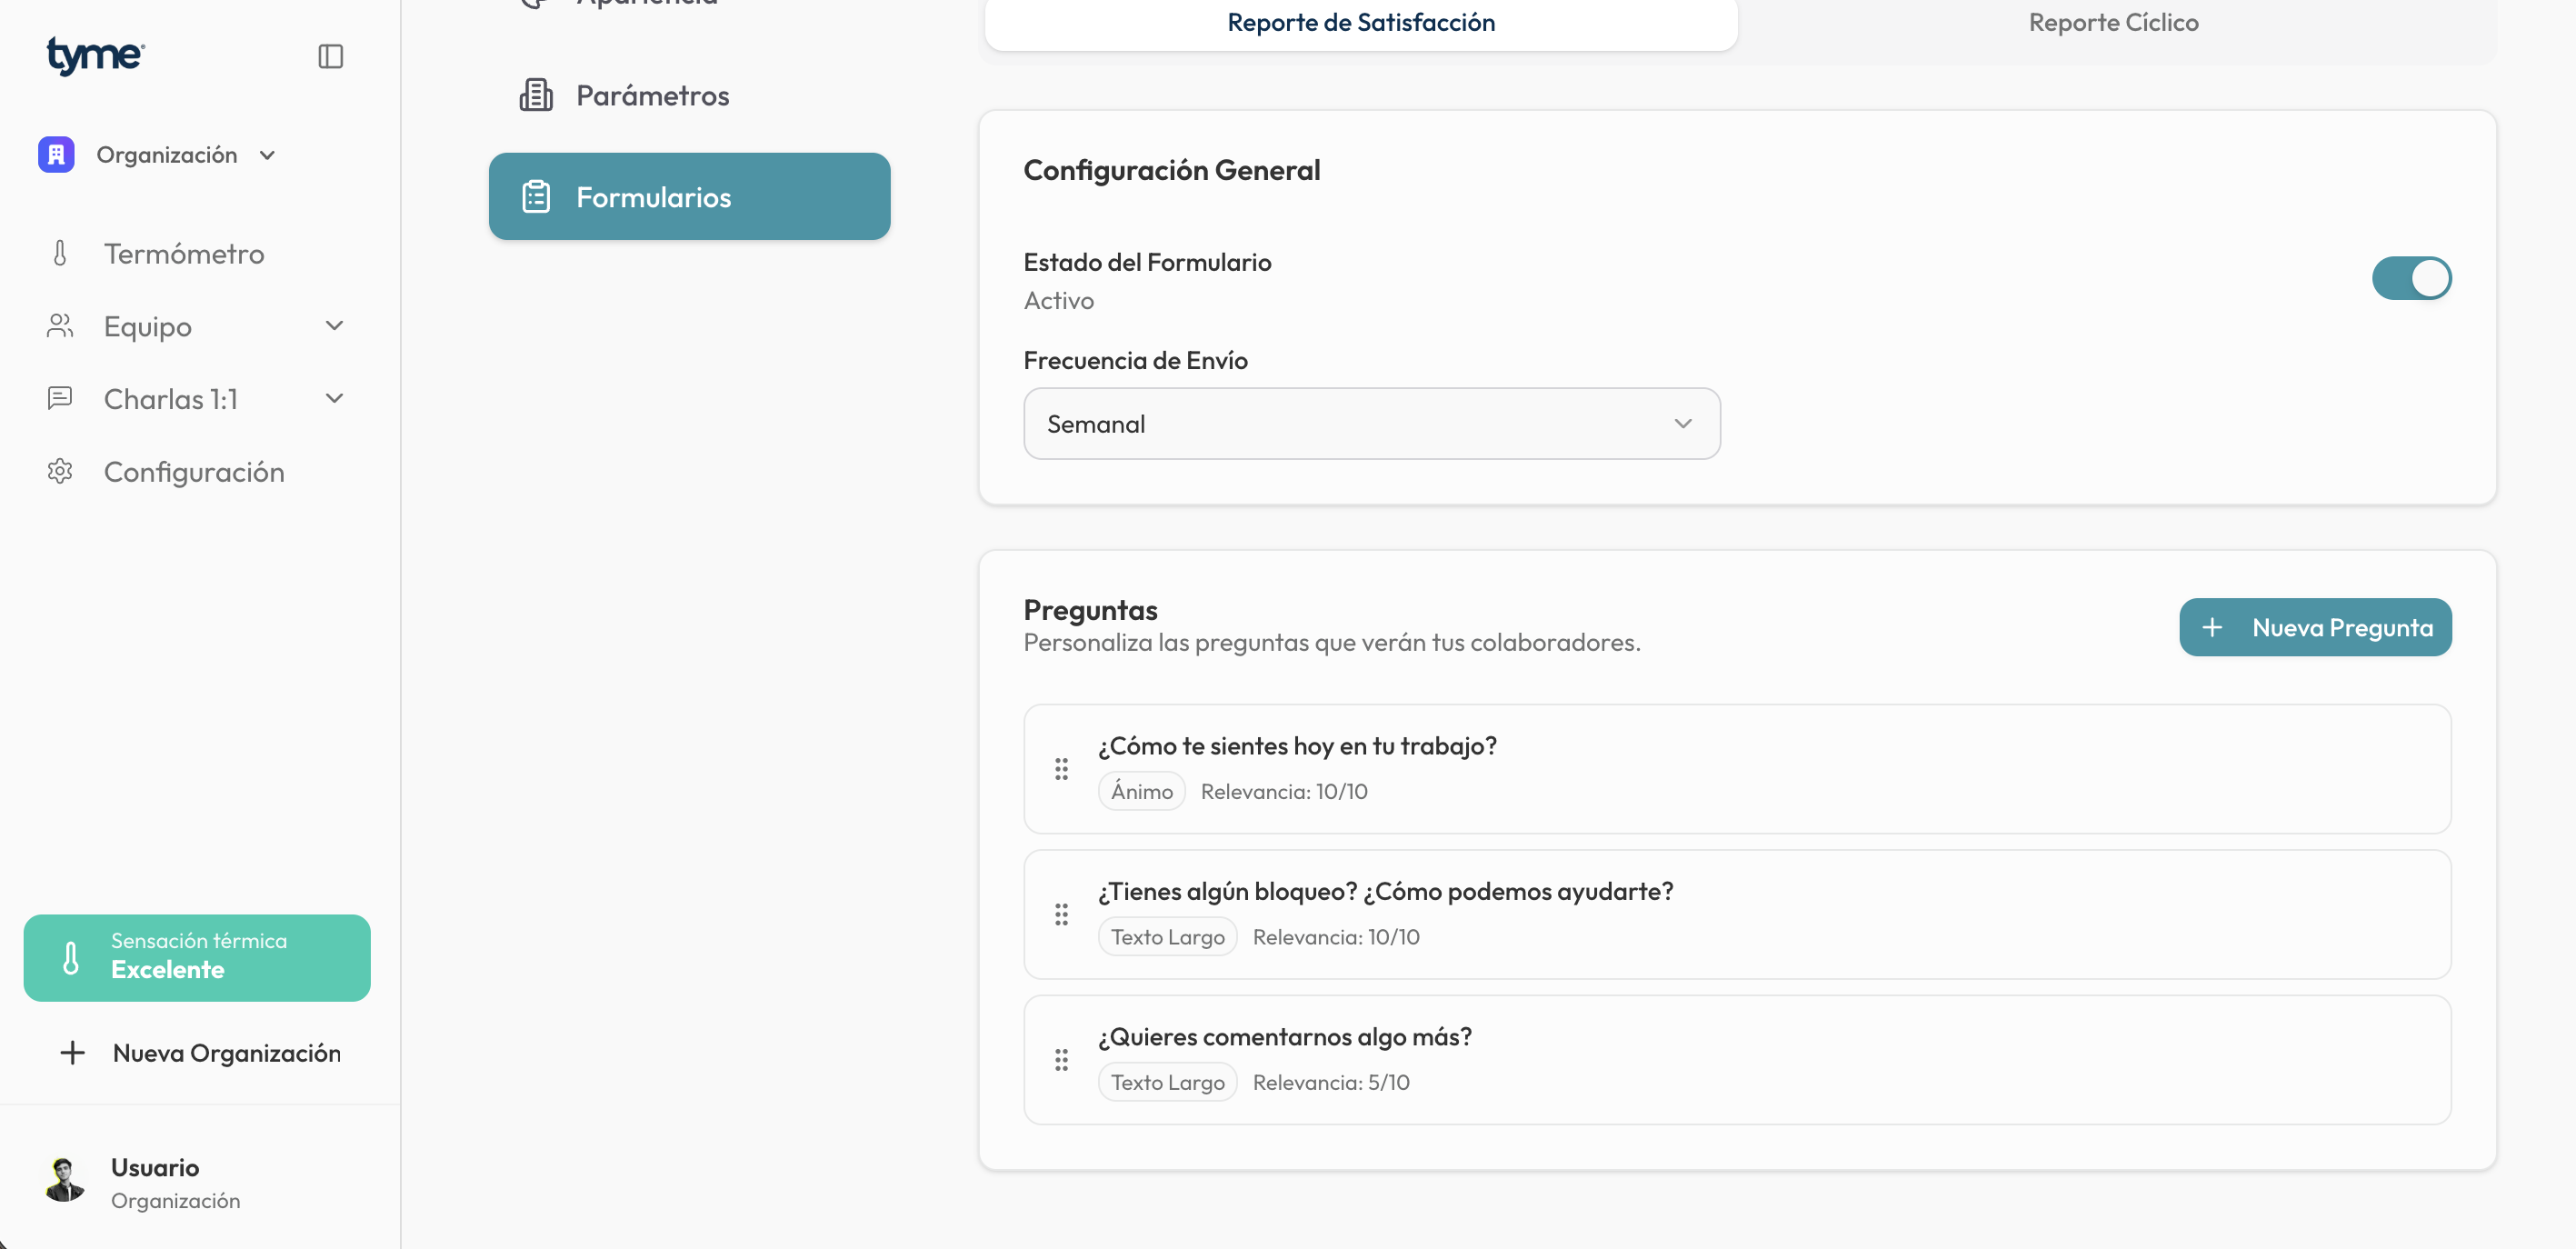Select the Termómetro thermometer icon
The height and width of the screenshot is (1249, 2576).
(61, 253)
